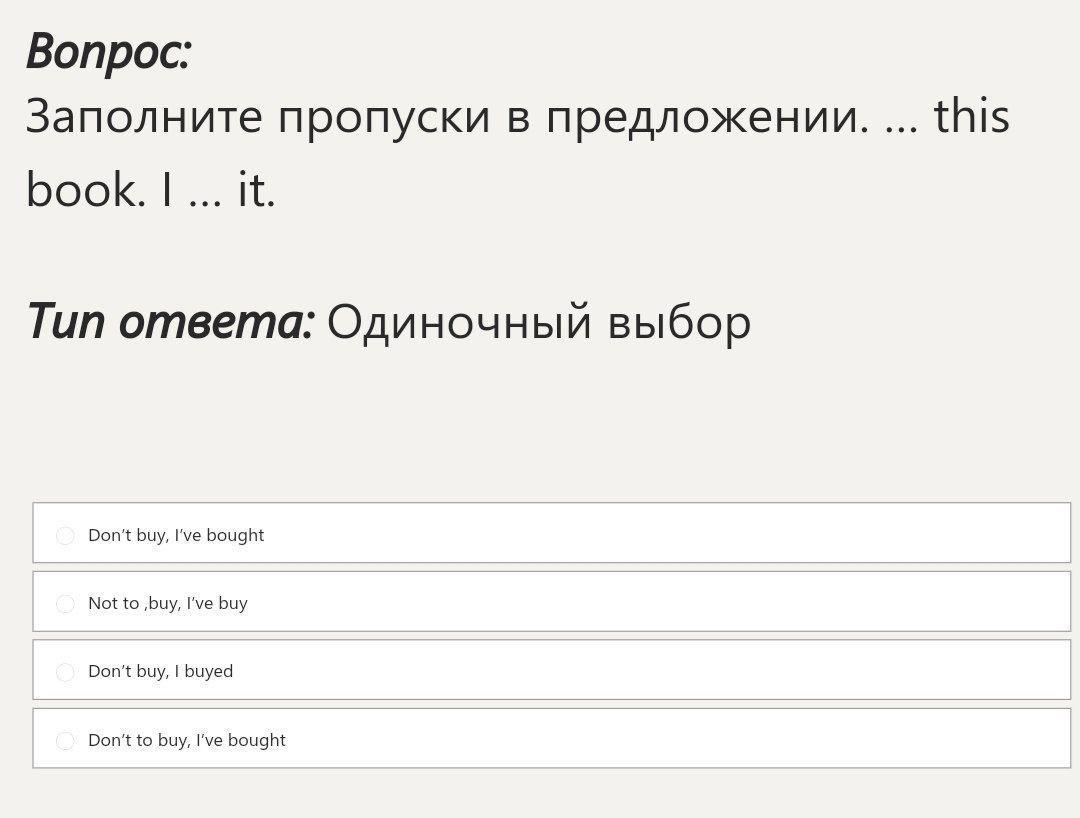Click the word "в" in the question

click(x=517, y=119)
